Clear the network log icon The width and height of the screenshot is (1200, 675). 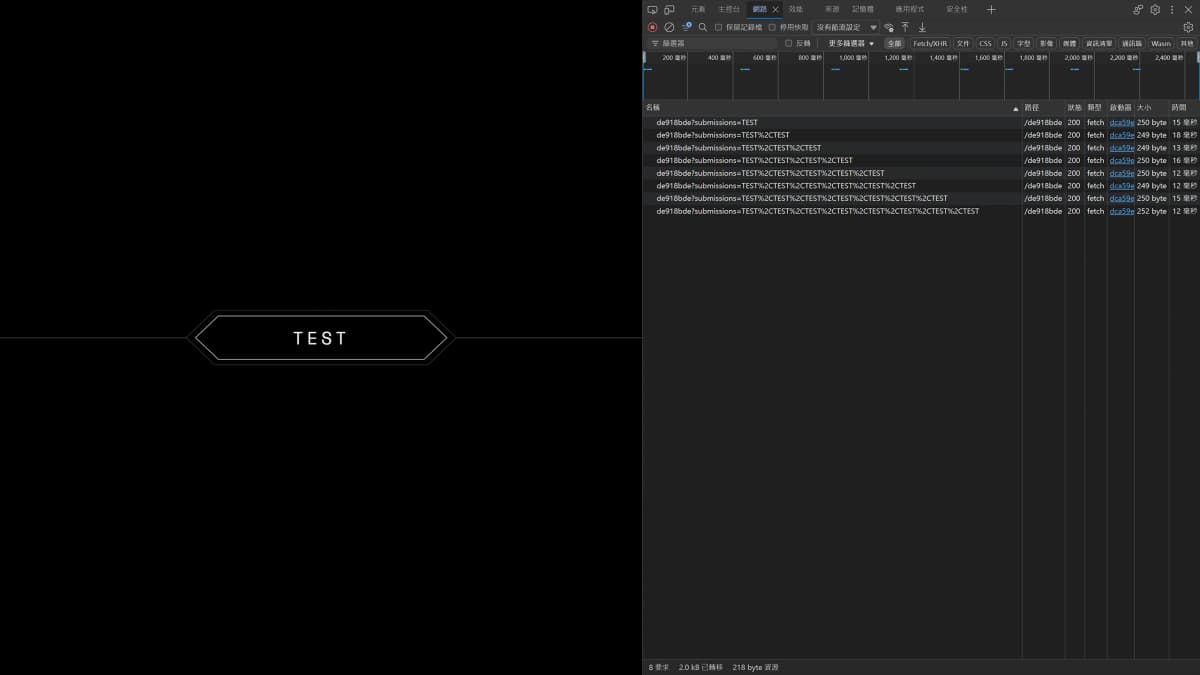coord(669,27)
